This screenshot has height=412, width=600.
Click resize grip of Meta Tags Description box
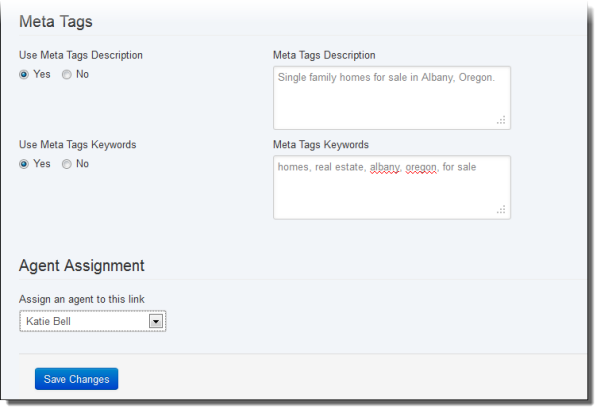click(x=501, y=120)
